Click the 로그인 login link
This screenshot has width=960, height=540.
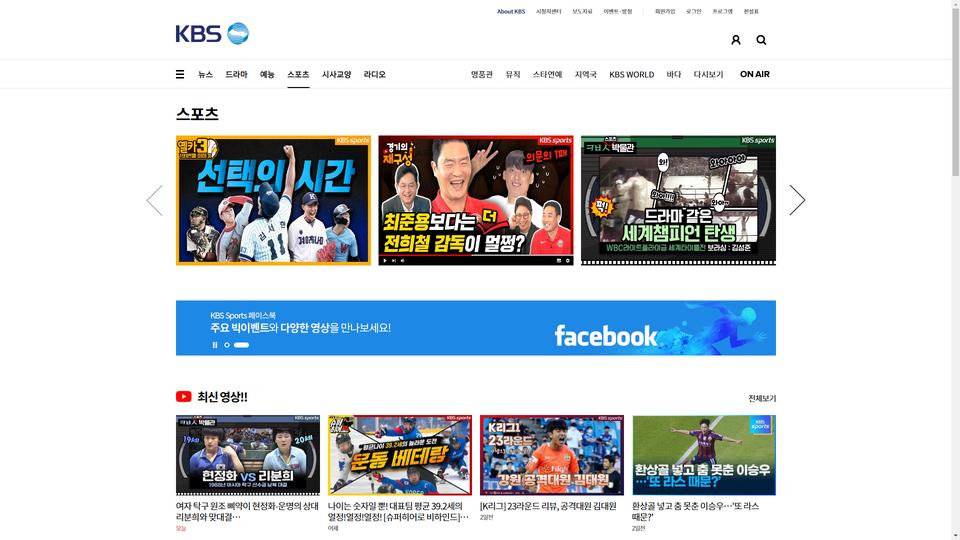694,11
